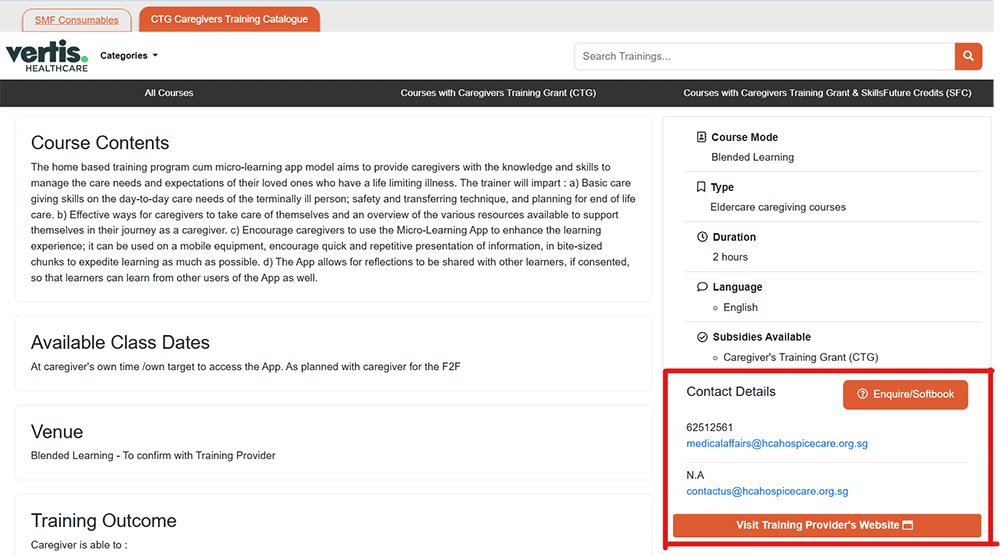Click the Subsidies Available badge icon
Screen dimensions: 1000x555
[701, 337]
